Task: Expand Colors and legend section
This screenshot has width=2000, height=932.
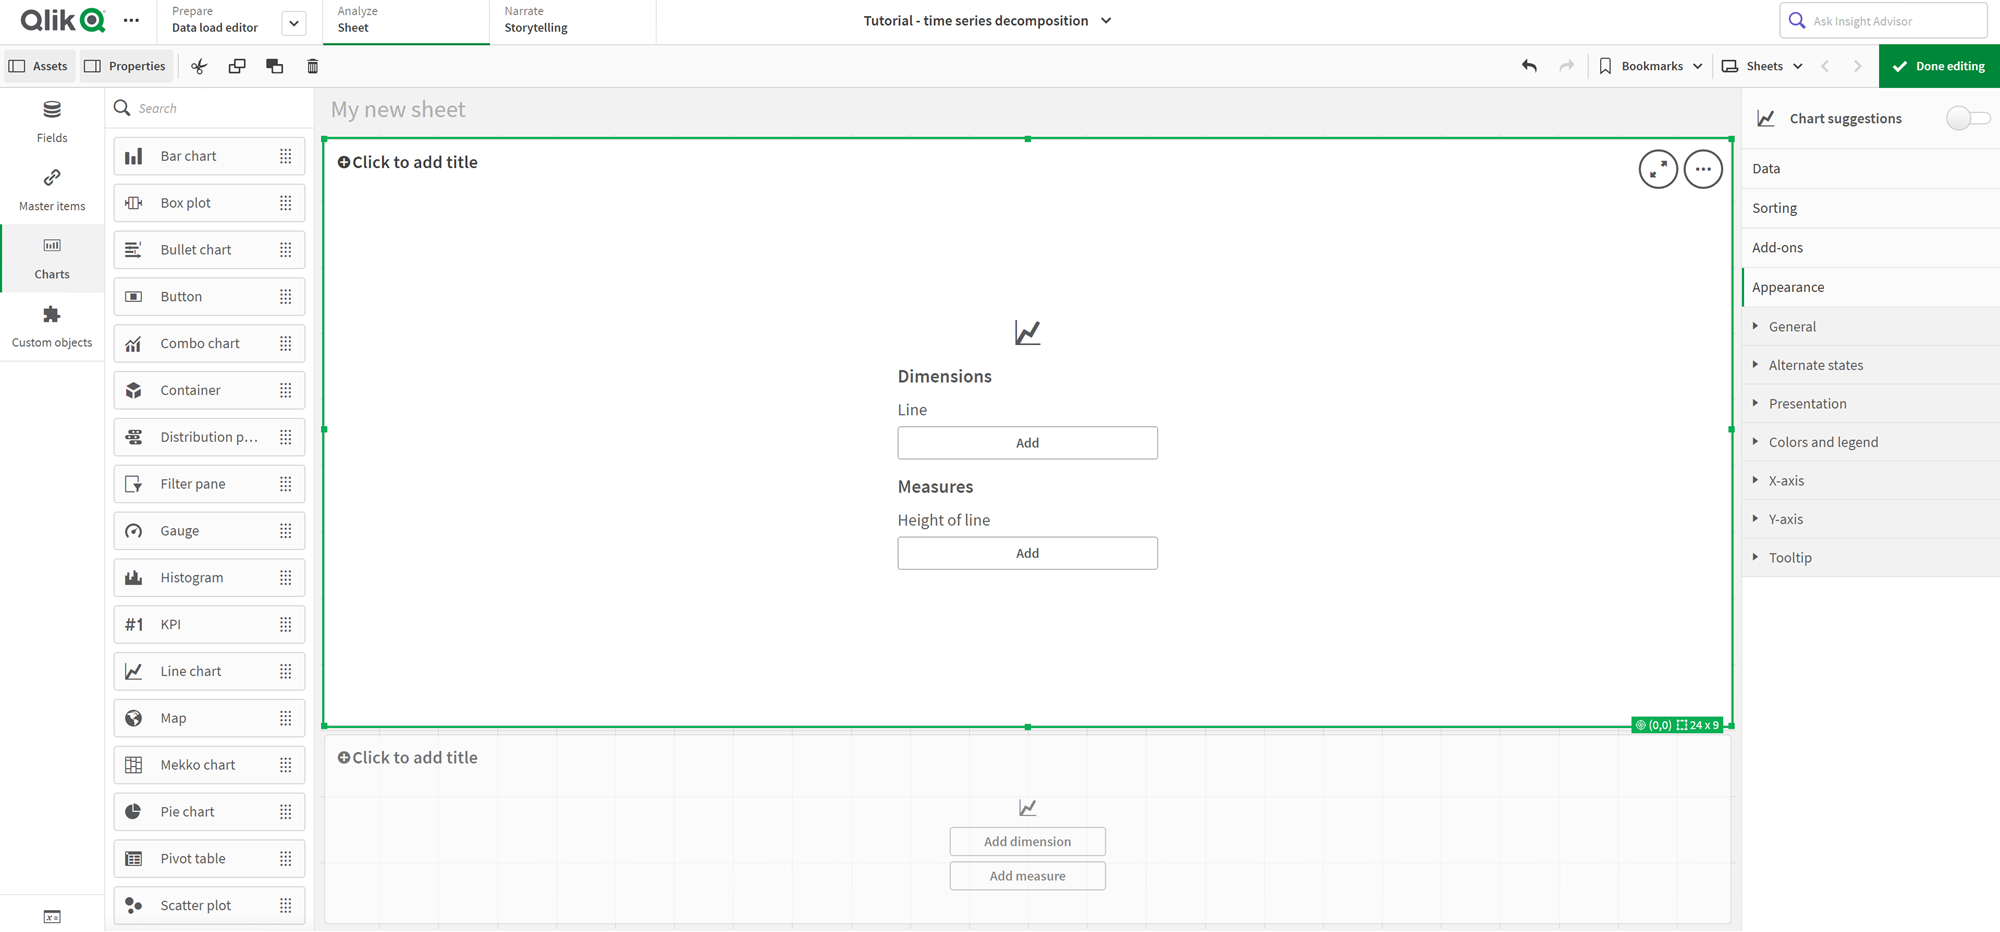Action: 1871,442
